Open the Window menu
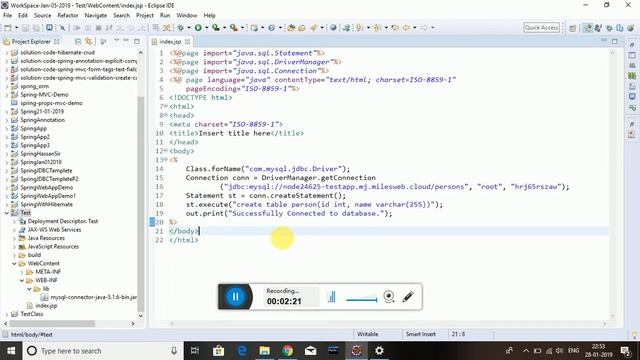Viewport: 640px width, 360px height. coord(187,15)
